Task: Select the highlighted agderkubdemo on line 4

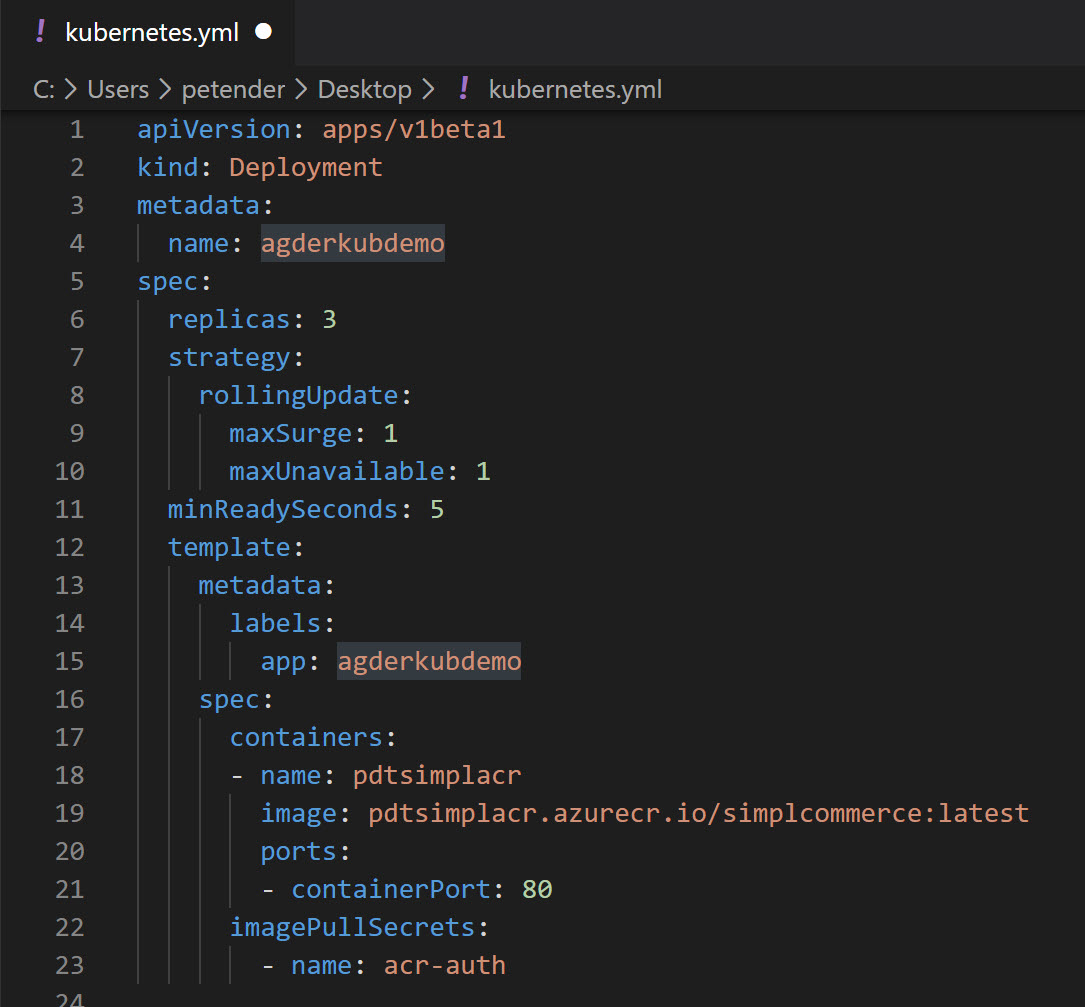Action: pos(352,243)
